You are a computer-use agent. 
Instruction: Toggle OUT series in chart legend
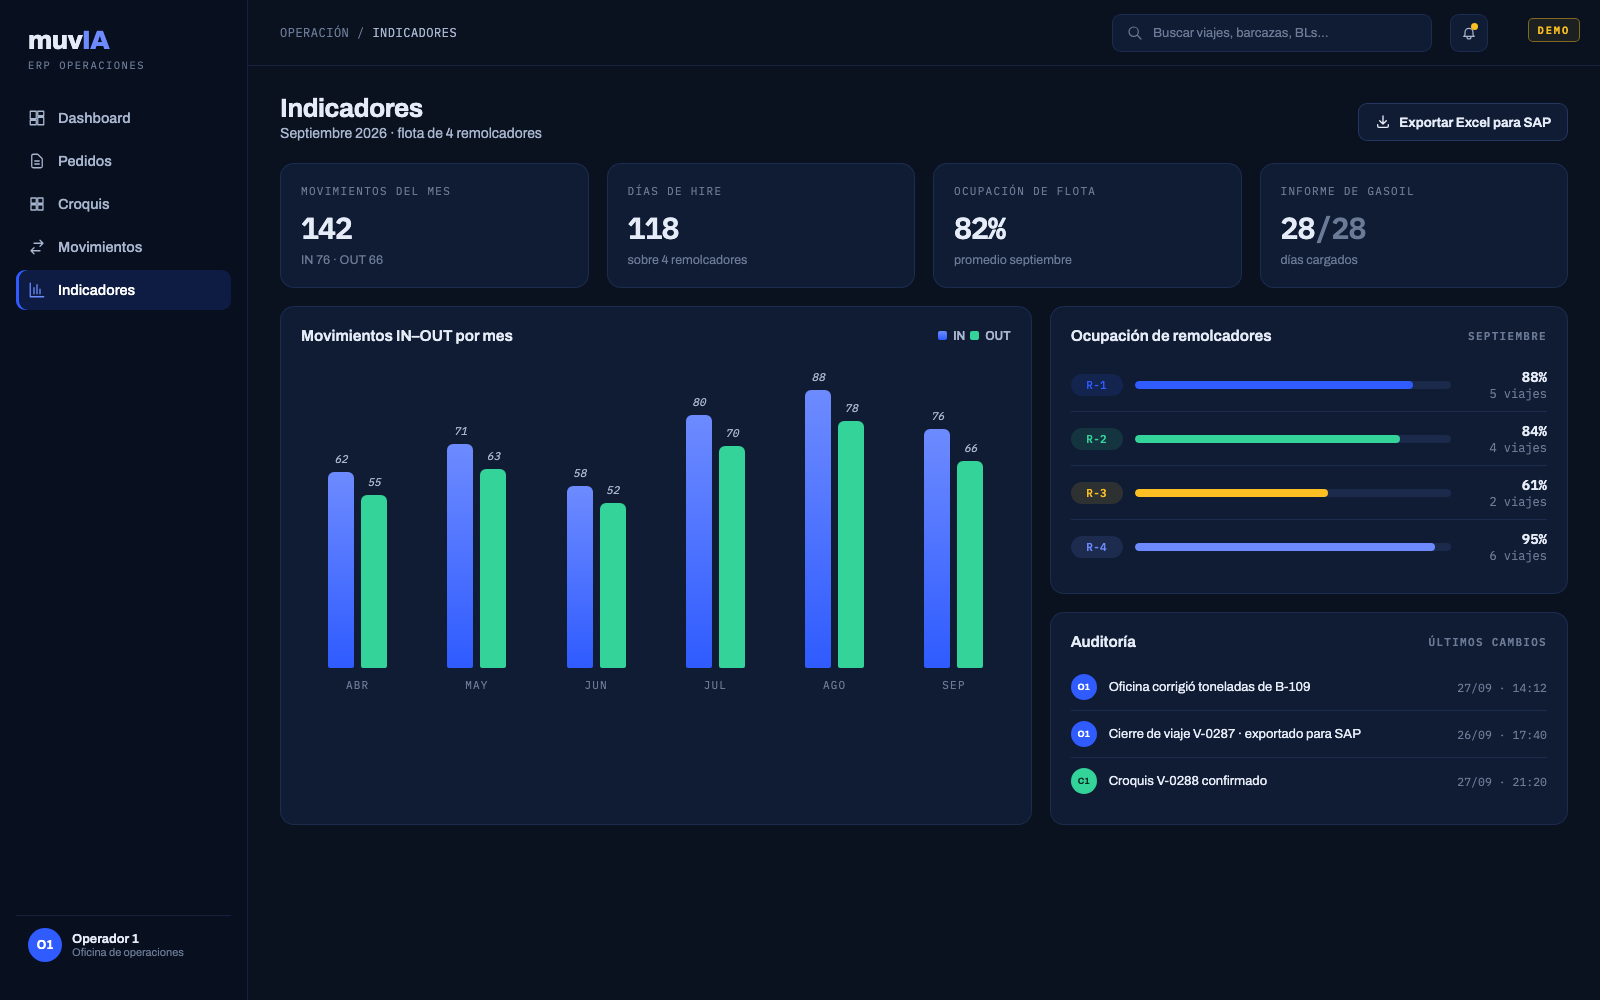pos(990,336)
